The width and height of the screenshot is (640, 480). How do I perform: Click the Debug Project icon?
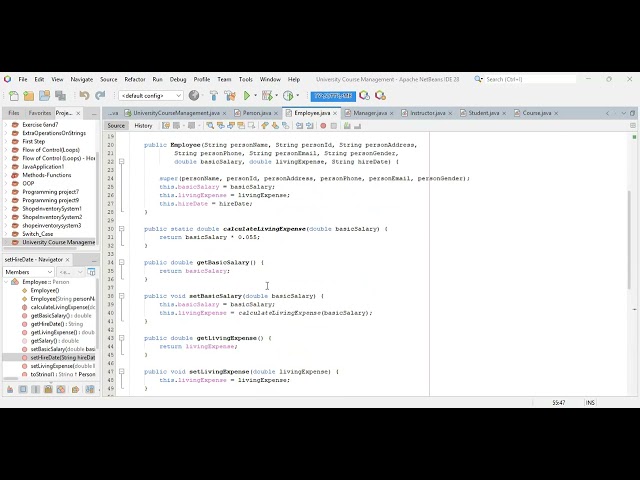(x=267, y=96)
